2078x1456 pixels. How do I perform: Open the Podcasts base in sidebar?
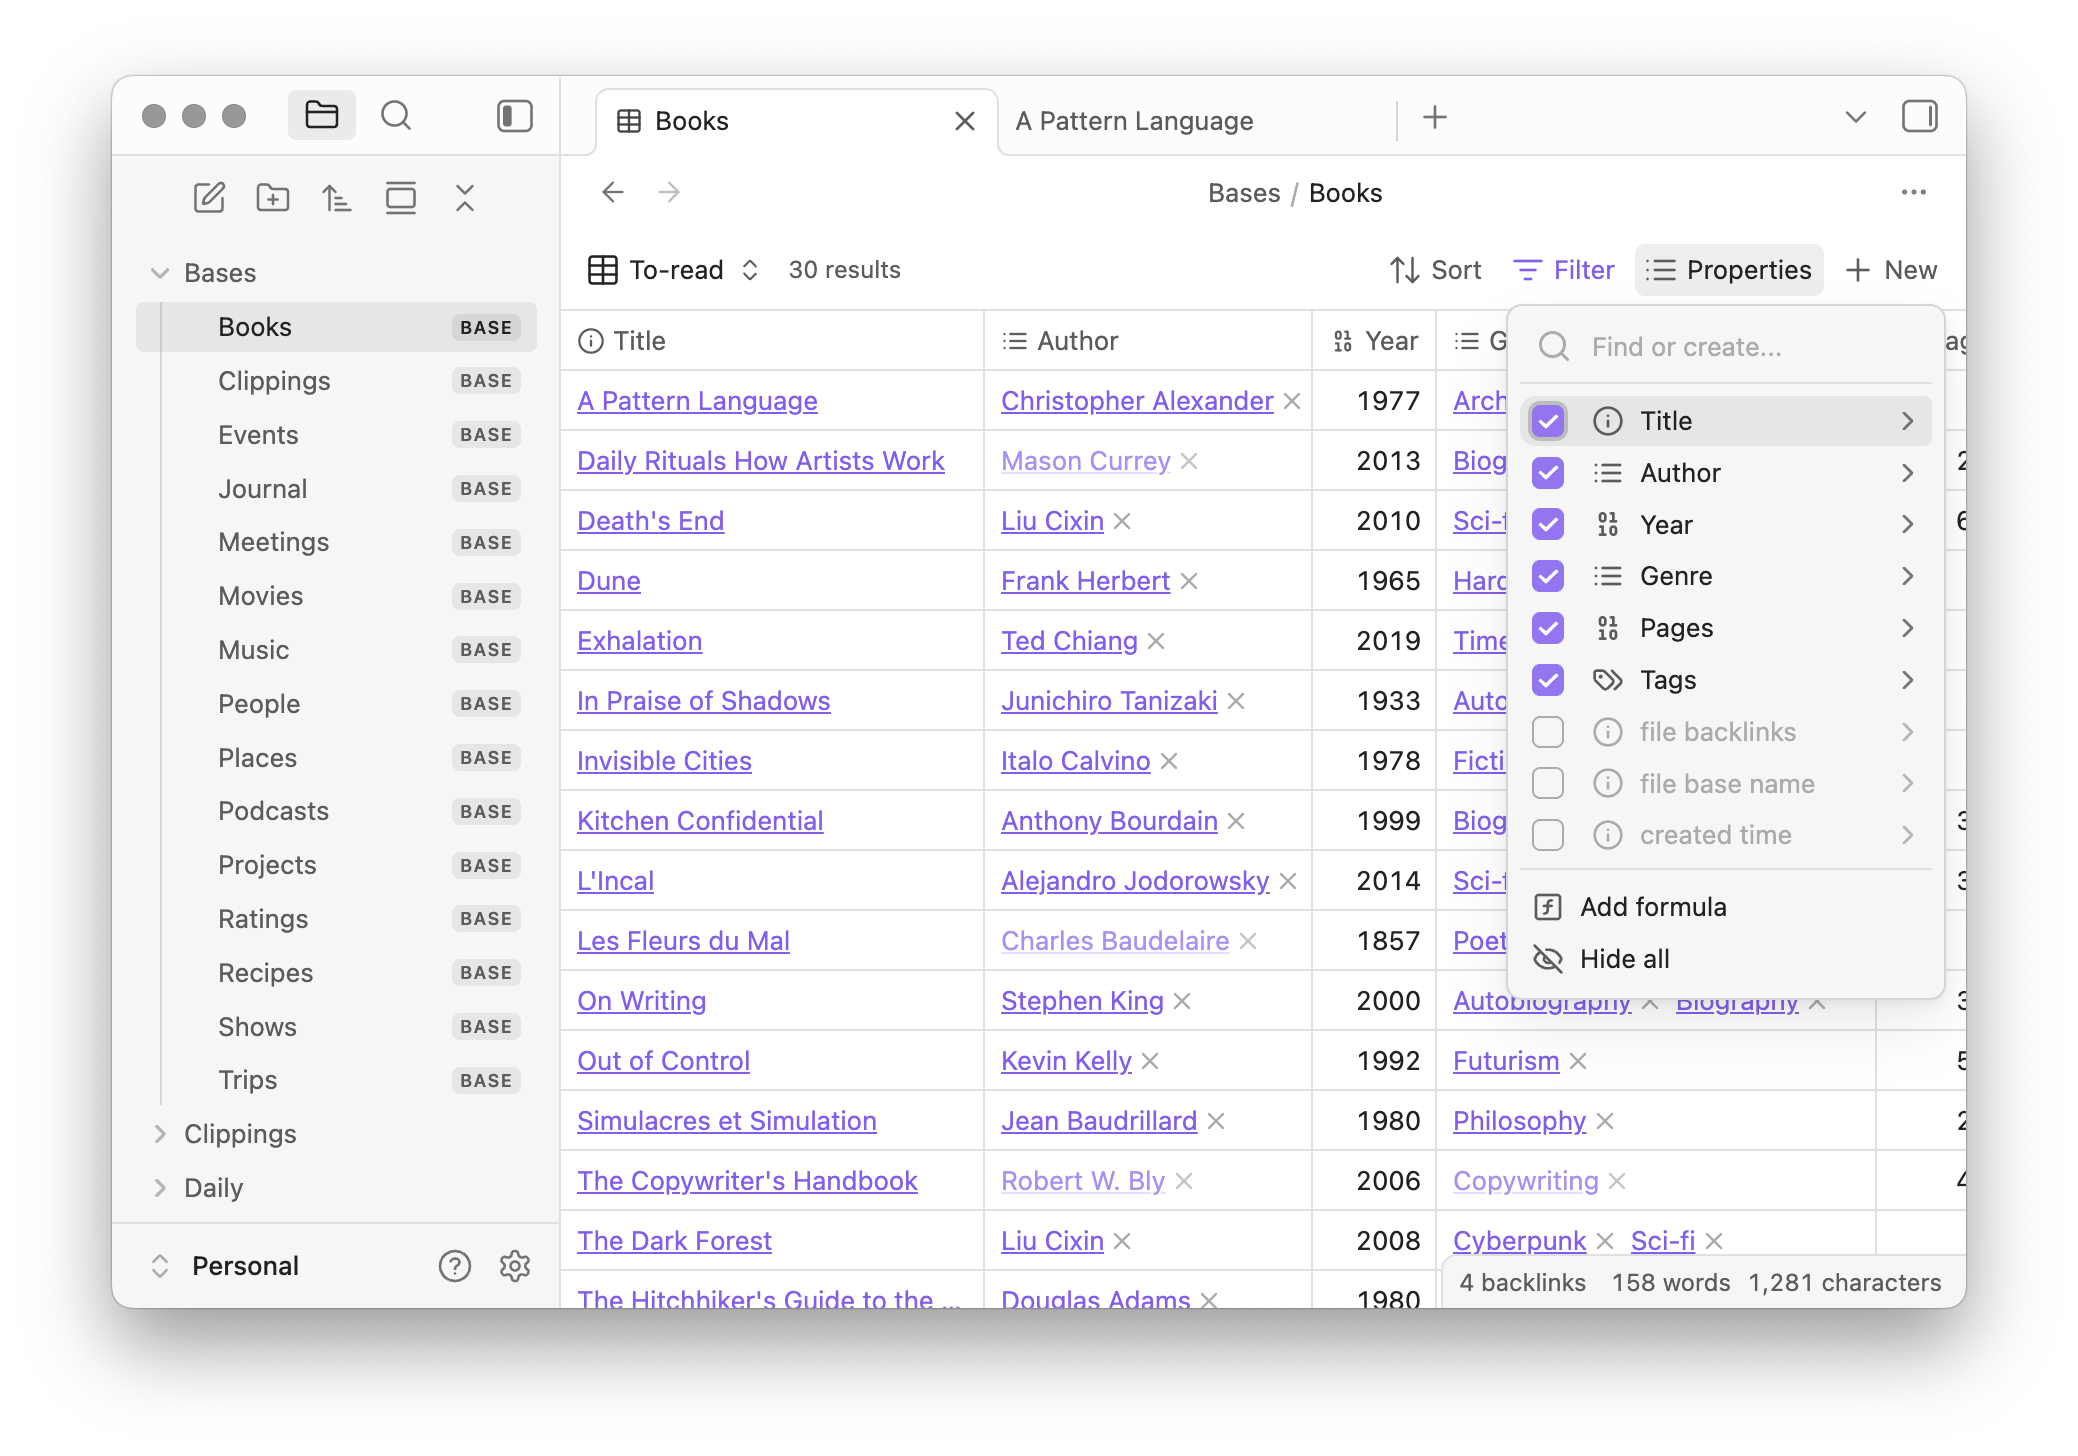click(337, 811)
